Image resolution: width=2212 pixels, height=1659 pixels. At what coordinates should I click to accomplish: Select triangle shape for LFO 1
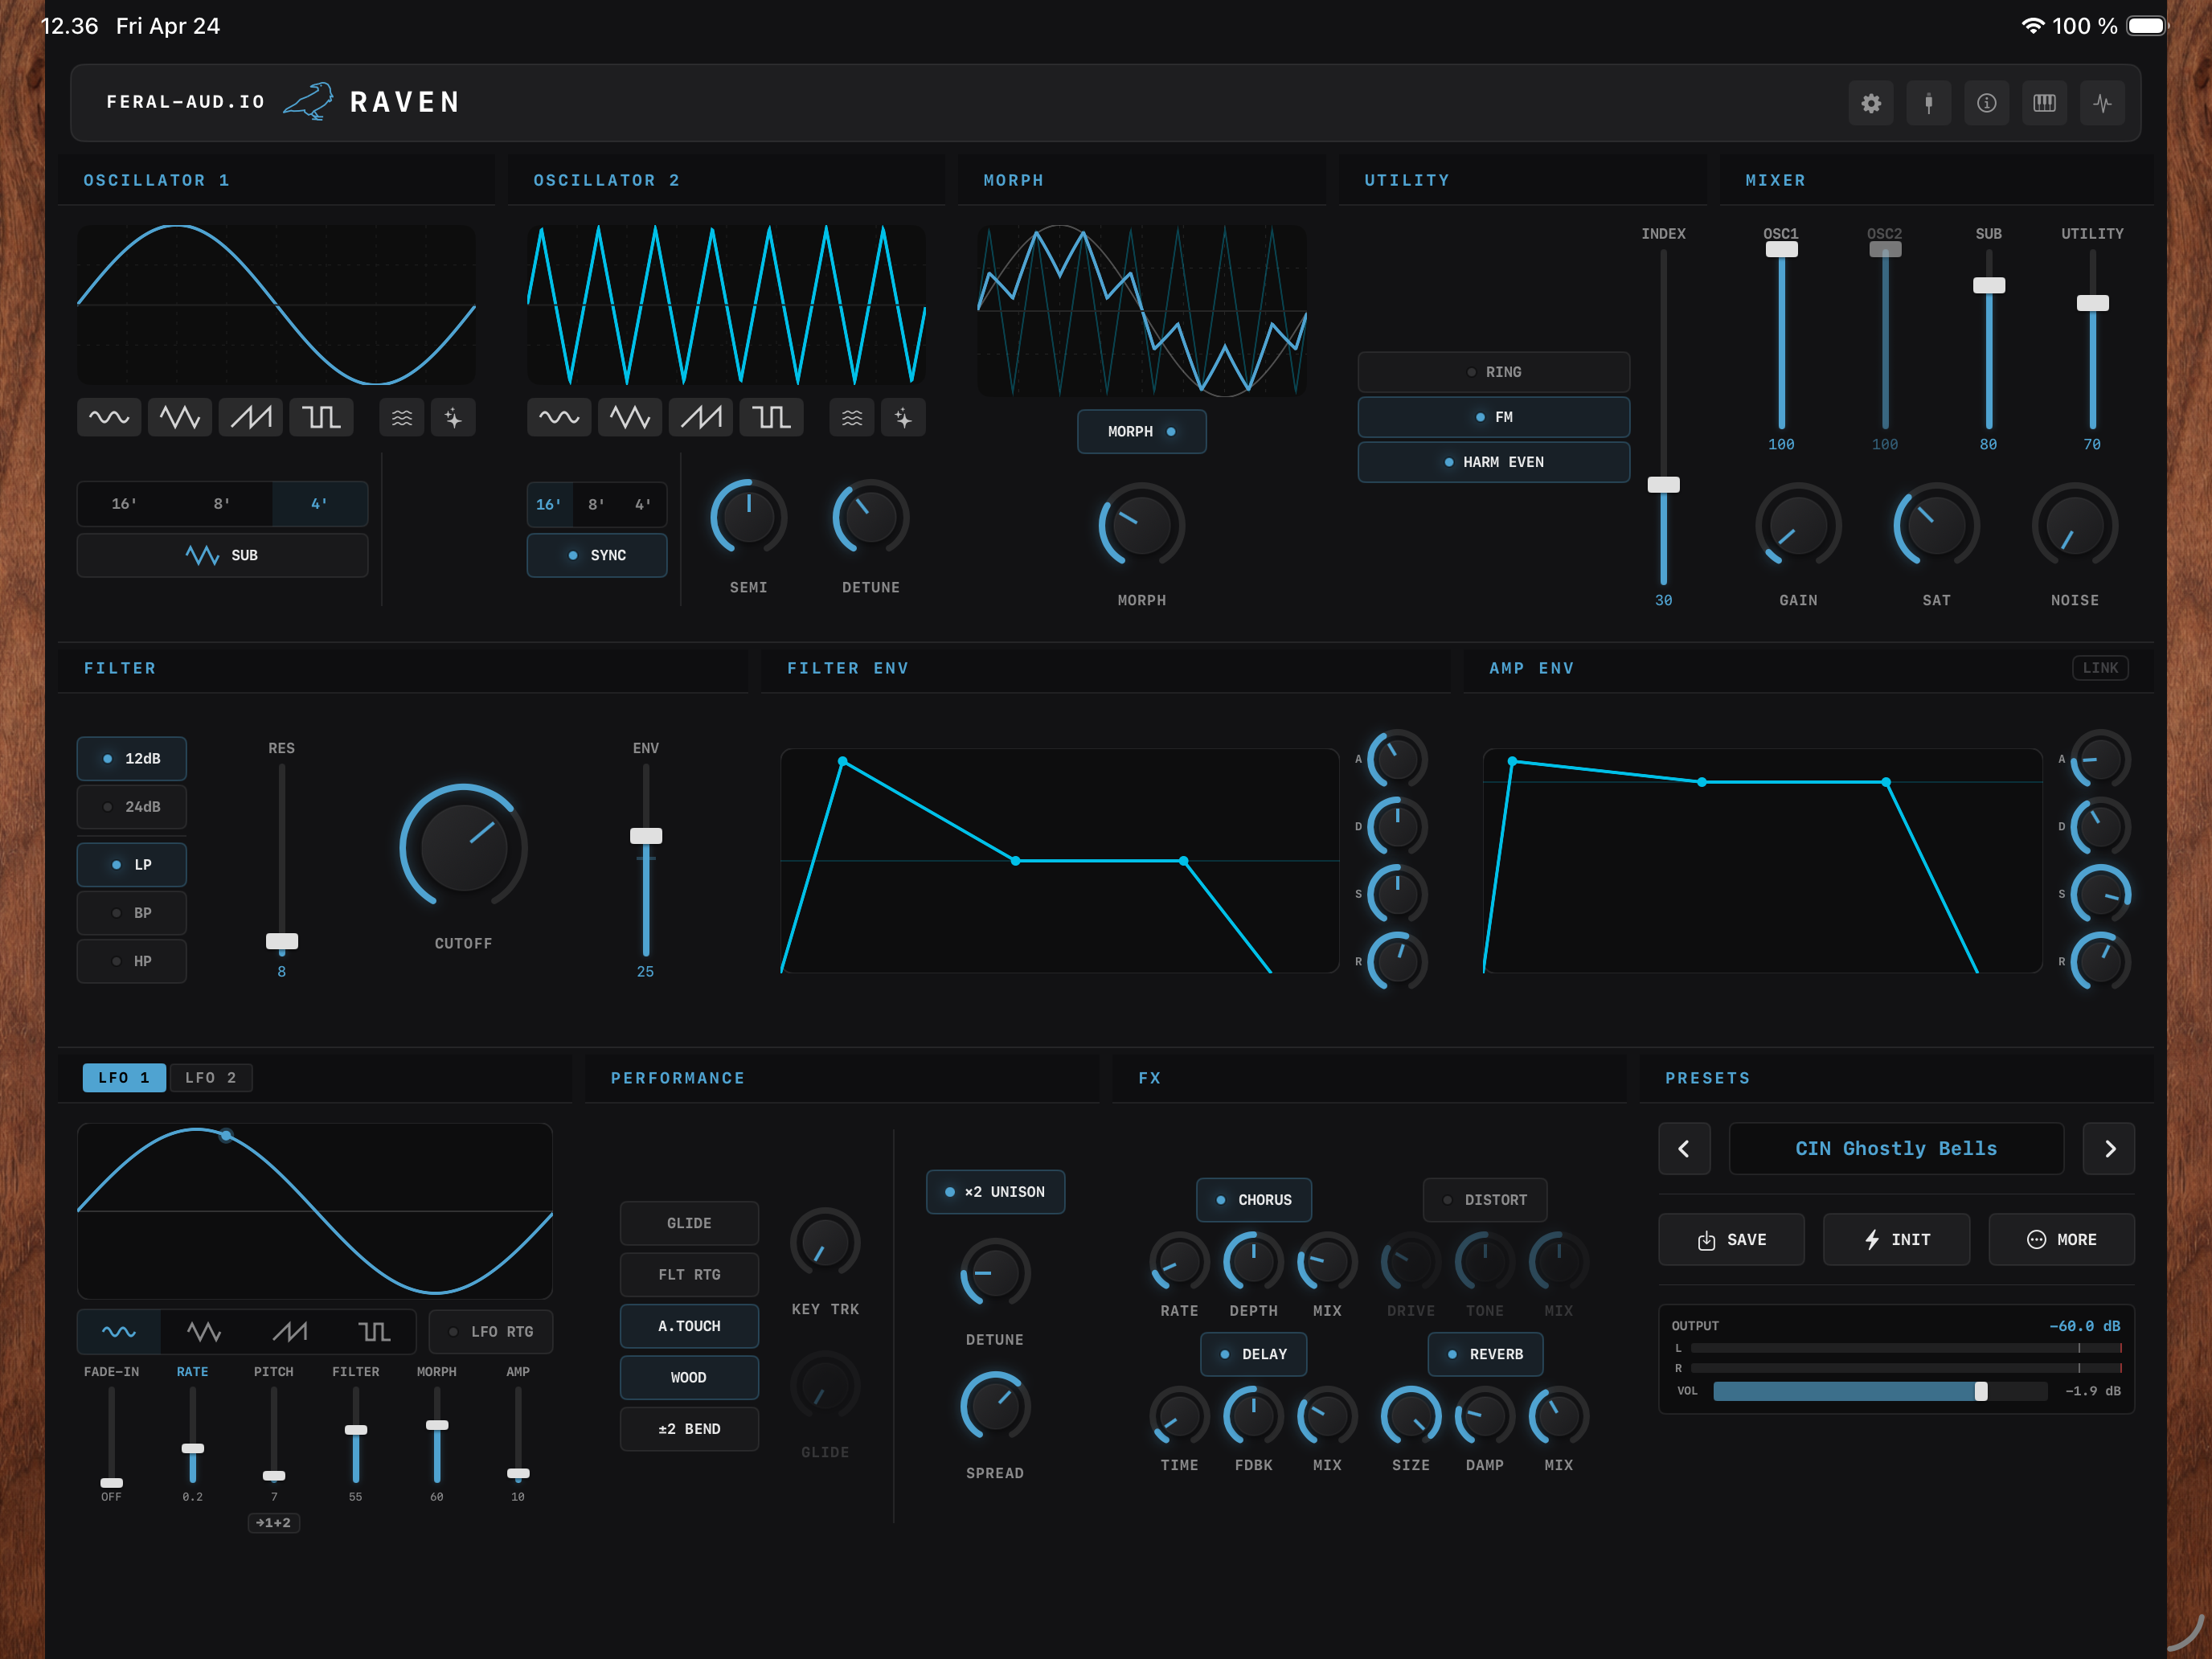[204, 1332]
